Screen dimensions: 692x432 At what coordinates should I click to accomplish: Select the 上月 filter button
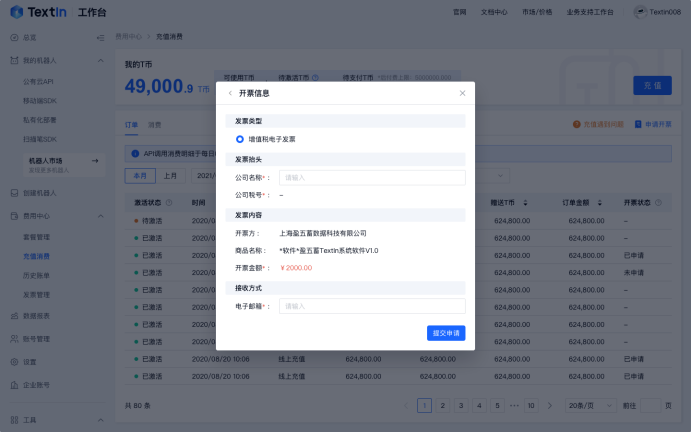pyautogui.click(x=170, y=176)
